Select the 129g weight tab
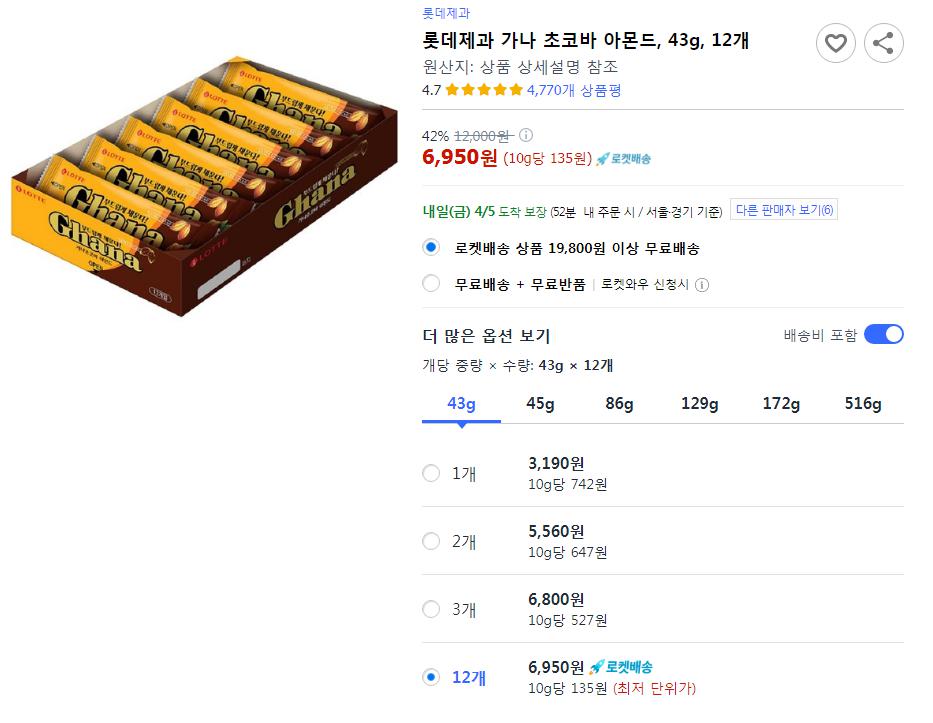933x723 pixels. click(700, 404)
